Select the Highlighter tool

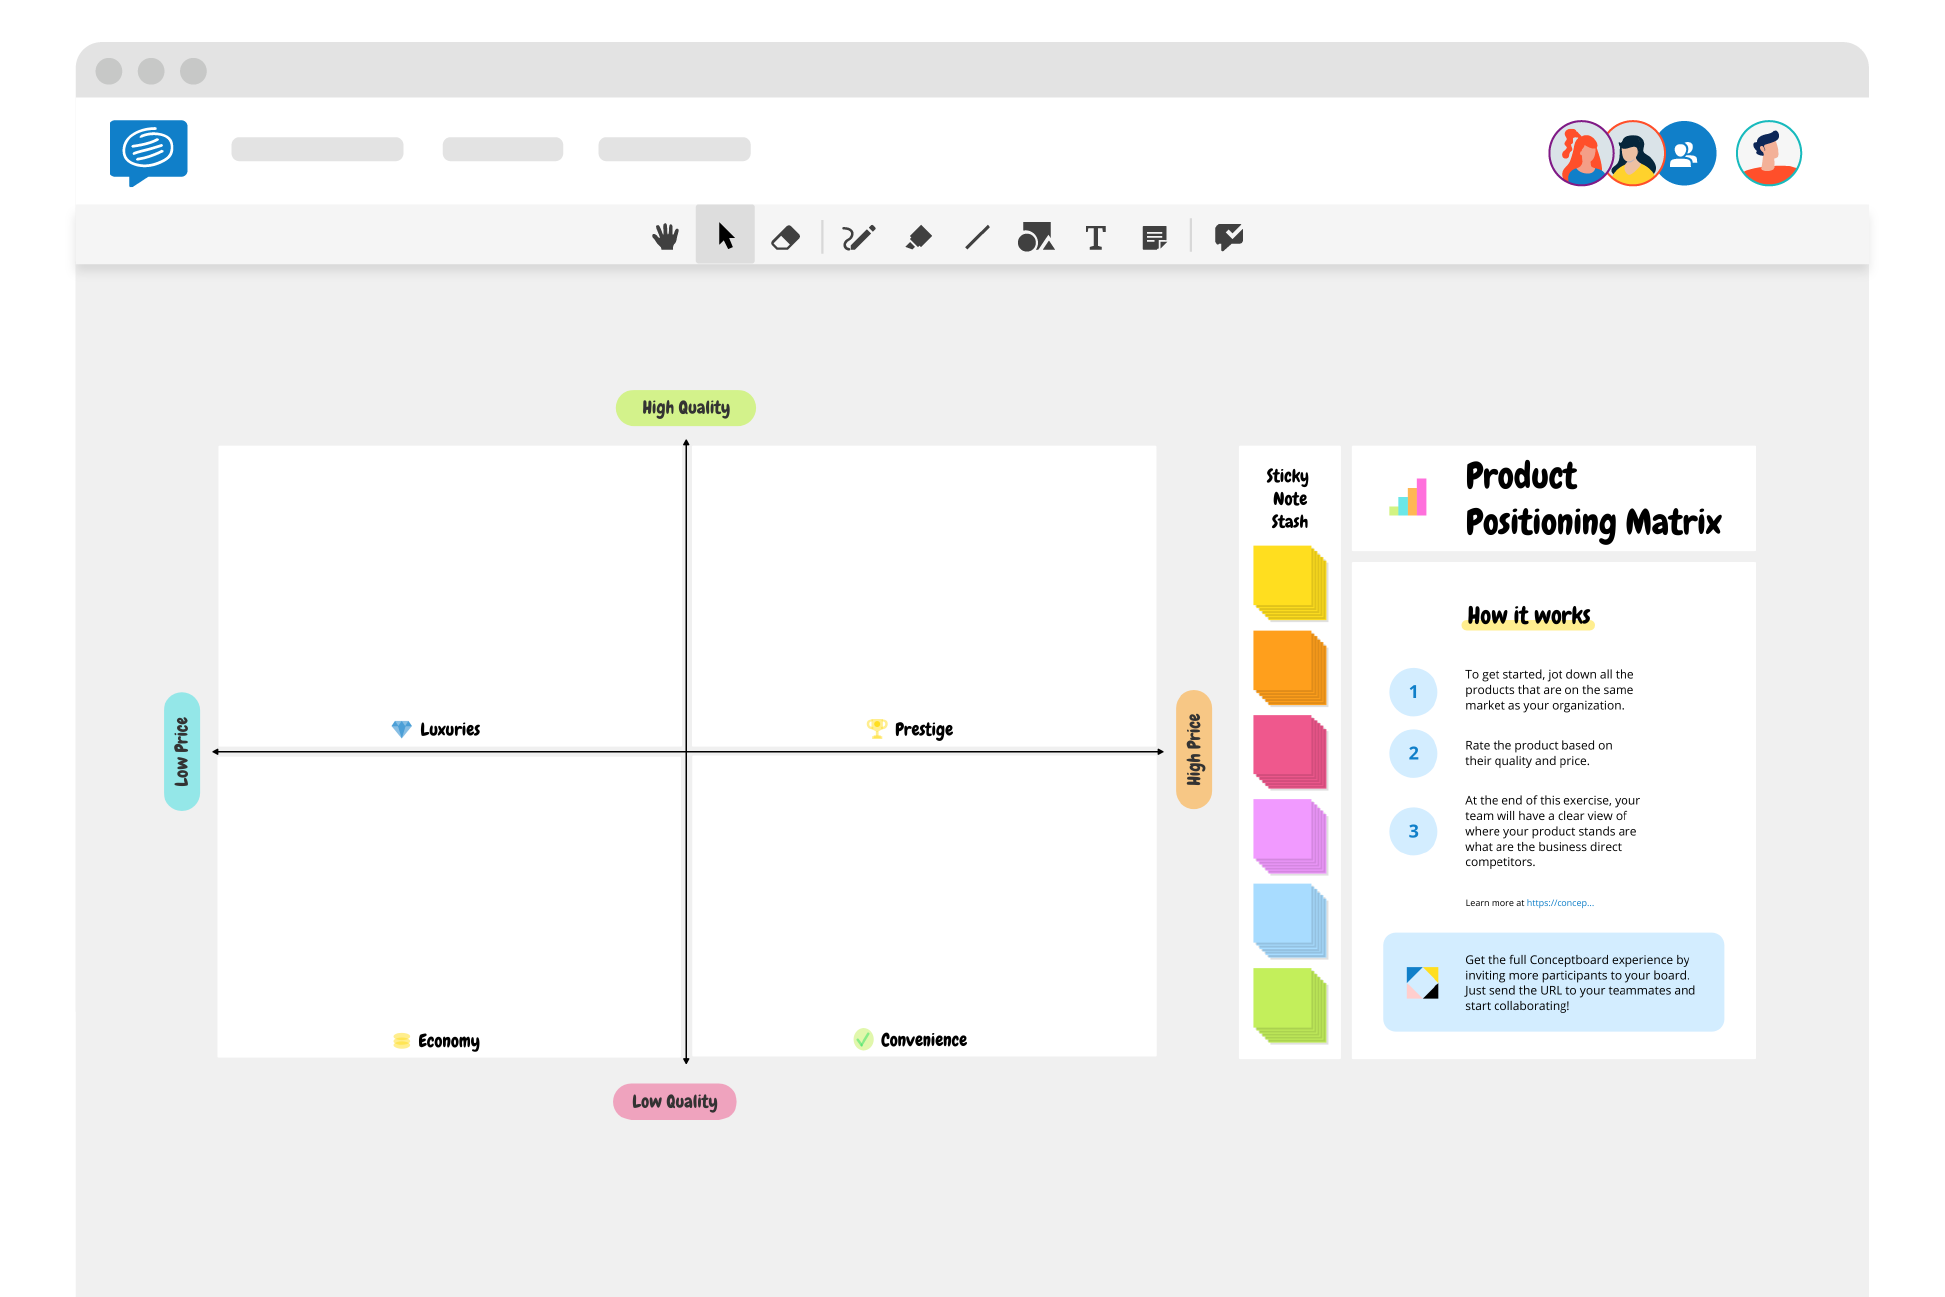click(x=920, y=236)
